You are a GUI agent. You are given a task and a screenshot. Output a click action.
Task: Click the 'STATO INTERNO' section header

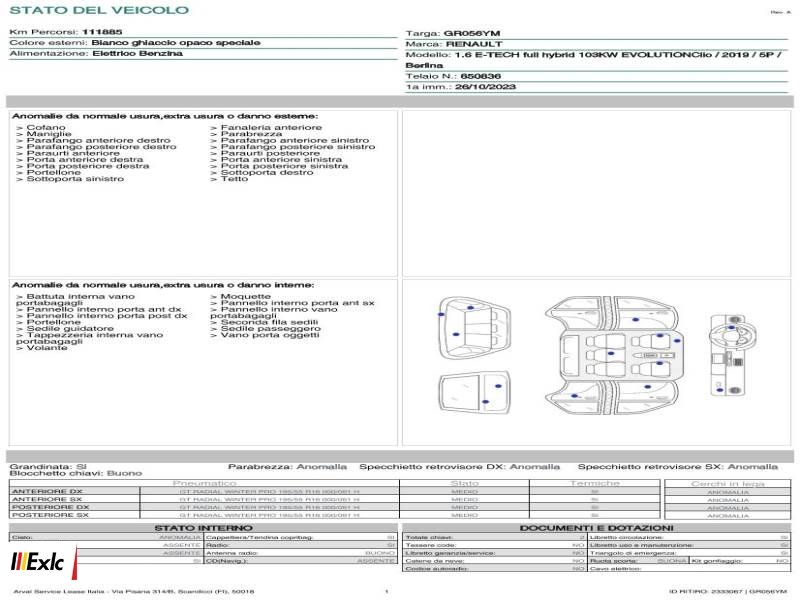coord(204,528)
